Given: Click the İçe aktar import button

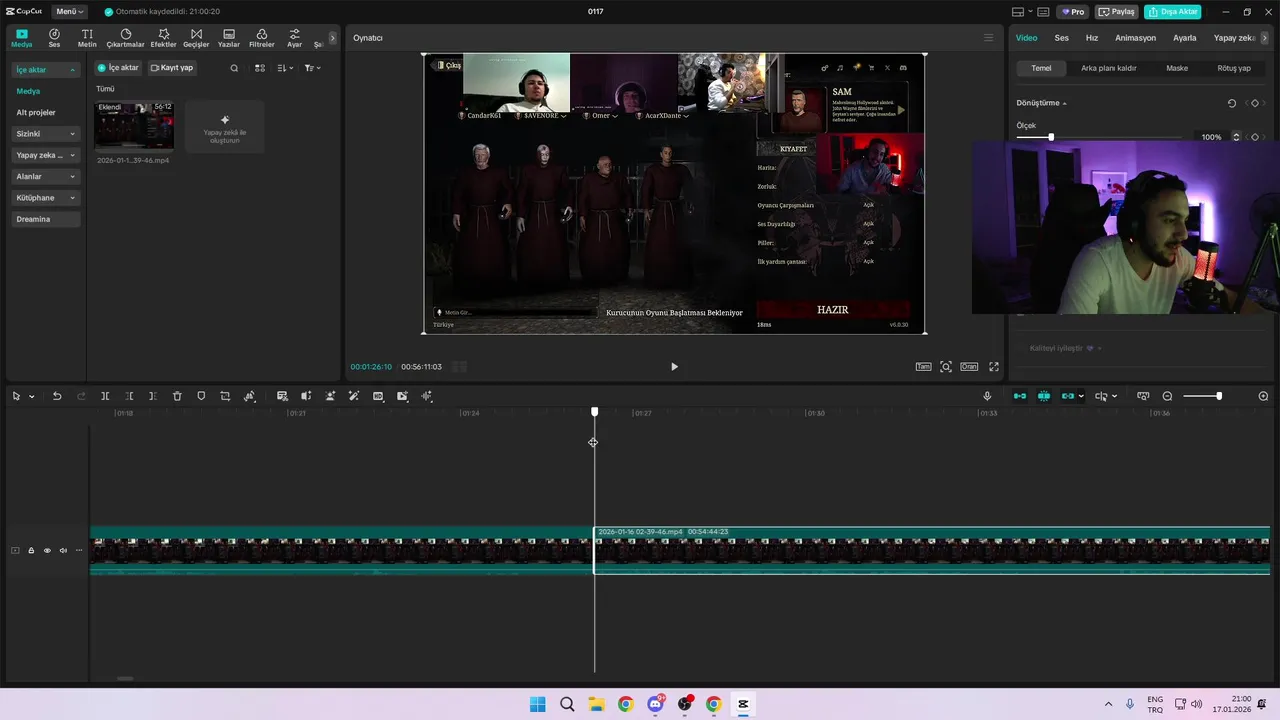Looking at the screenshot, I should [118, 68].
